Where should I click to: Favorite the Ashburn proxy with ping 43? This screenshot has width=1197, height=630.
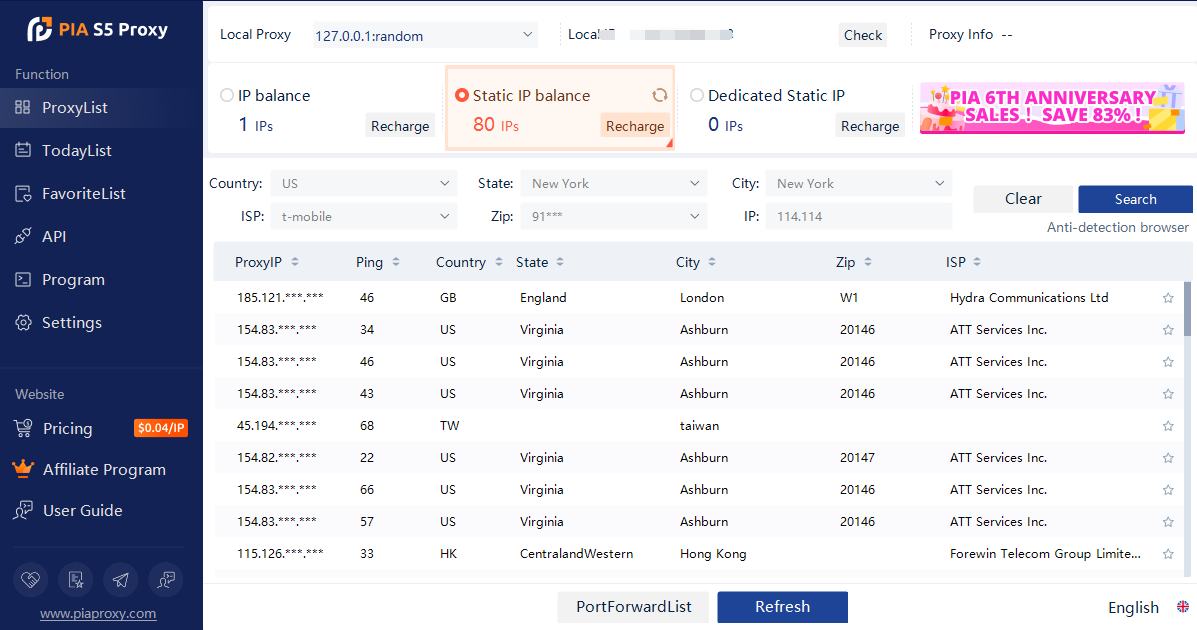[1168, 394]
